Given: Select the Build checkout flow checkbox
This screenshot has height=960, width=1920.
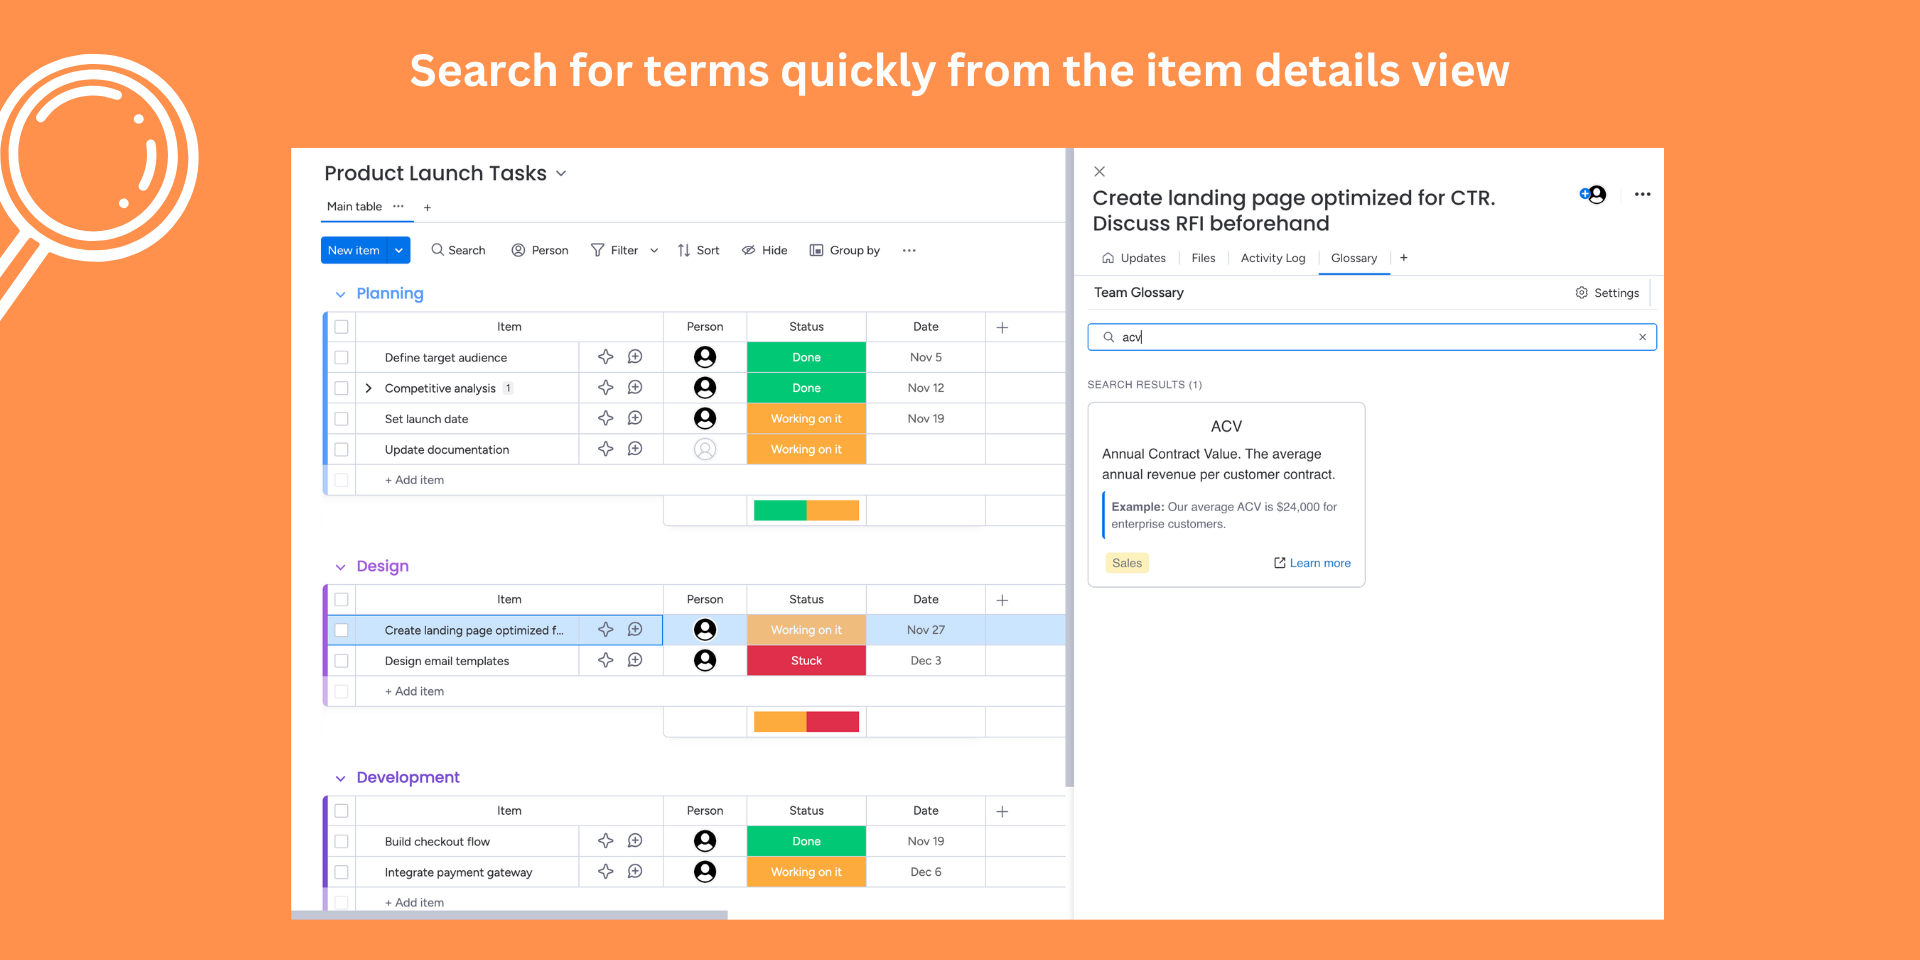Looking at the screenshot, I should [x=342, y=841].
